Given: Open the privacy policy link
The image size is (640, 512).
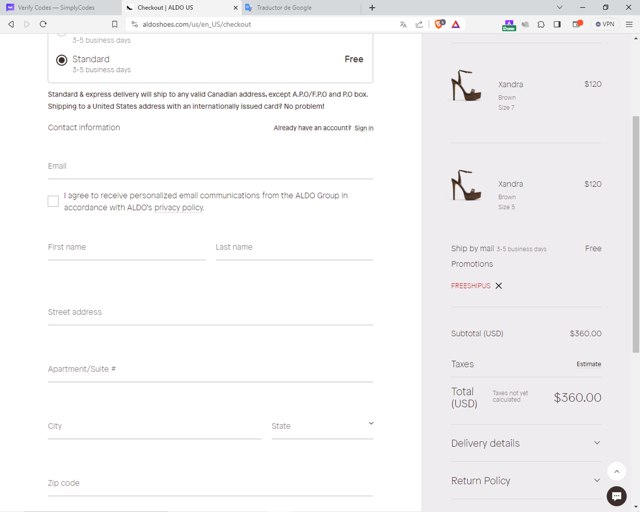Looking at the screenshot, I should pyautogui.click(x=178, y=207).
